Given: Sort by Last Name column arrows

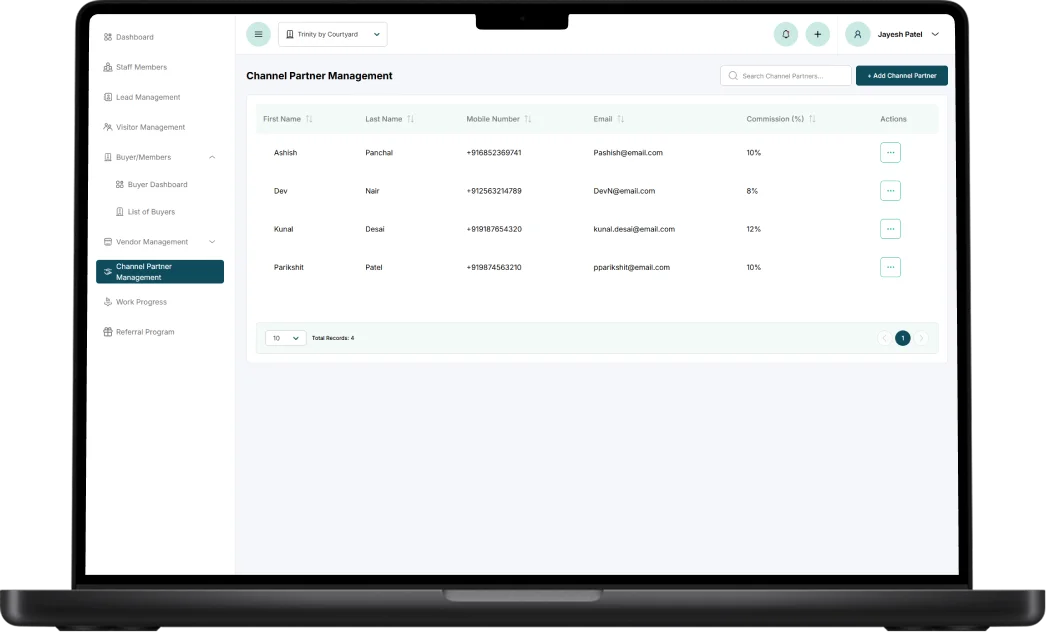Looking at the screenshot, I should [x=410, y=119].
